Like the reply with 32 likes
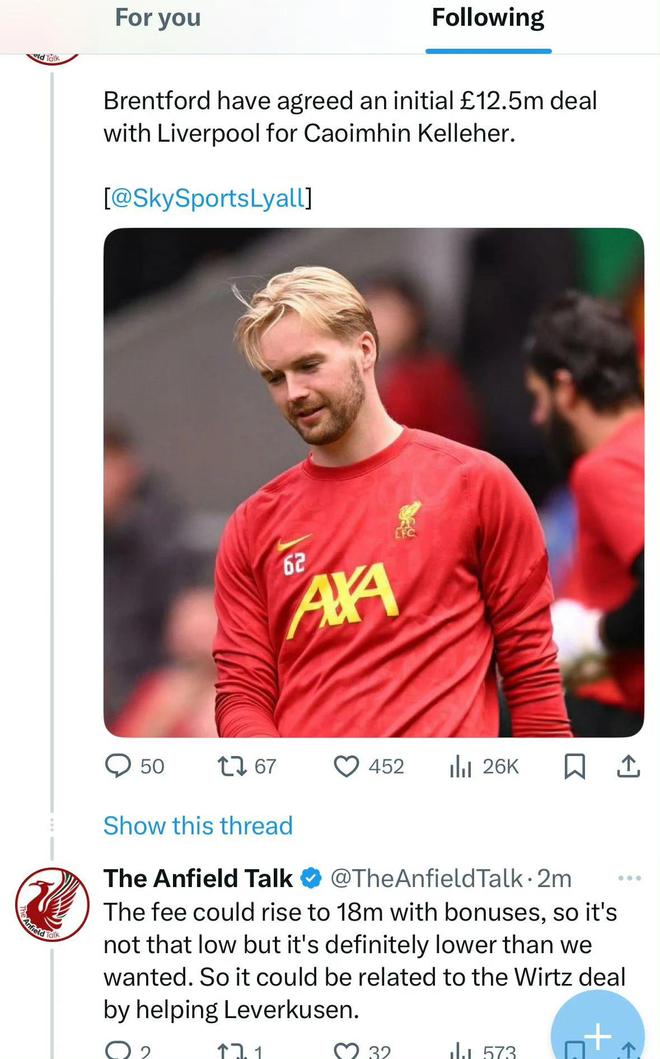The width and height of the screenshot is (660, 1059). 346,1051
